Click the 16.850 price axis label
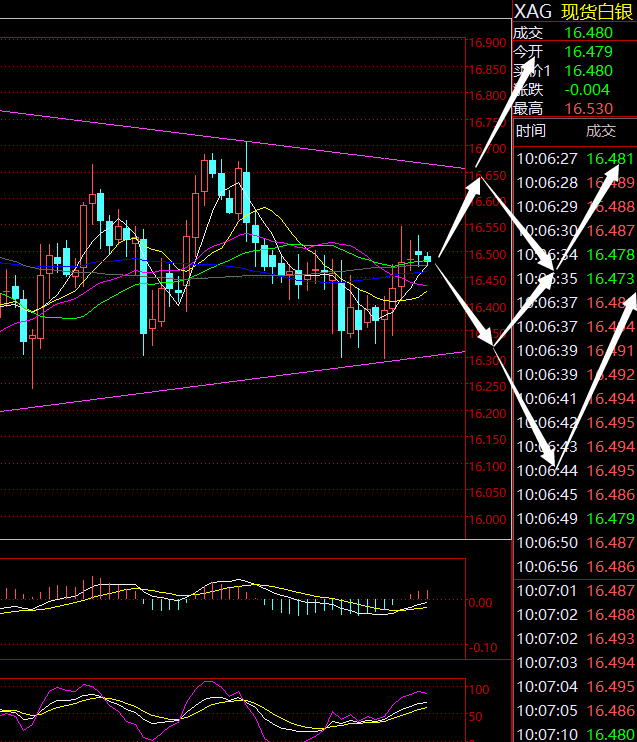This screenshot has height=742, width=637. click(x=487, y=70)
